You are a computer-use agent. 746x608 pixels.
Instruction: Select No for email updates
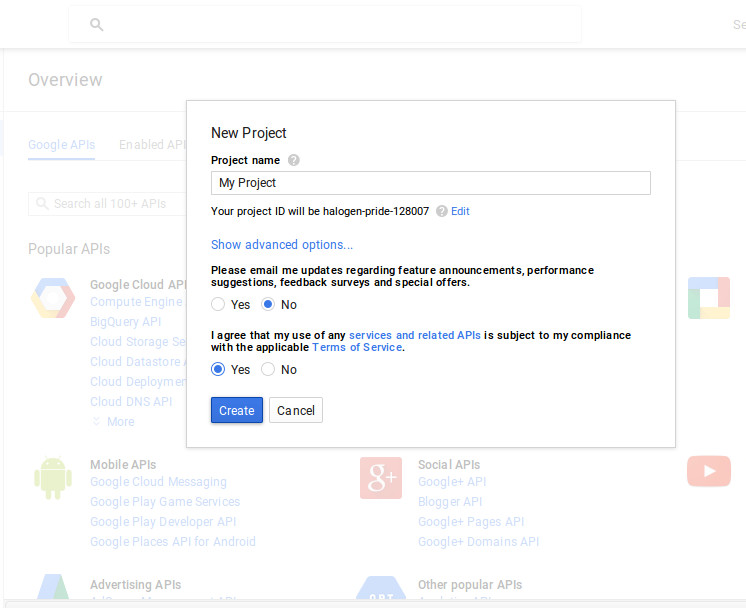pos(268,304)
